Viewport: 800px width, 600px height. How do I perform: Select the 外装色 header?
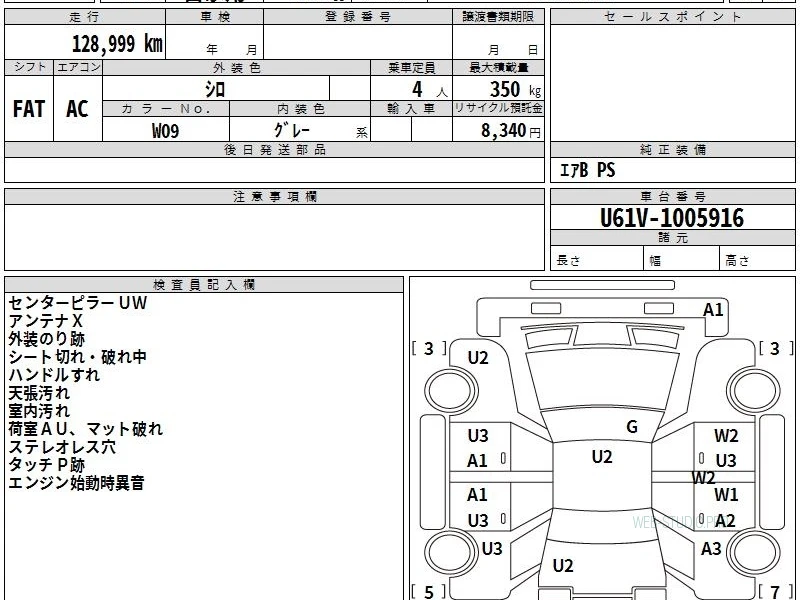pyautogui.click(x=237, y=68)
